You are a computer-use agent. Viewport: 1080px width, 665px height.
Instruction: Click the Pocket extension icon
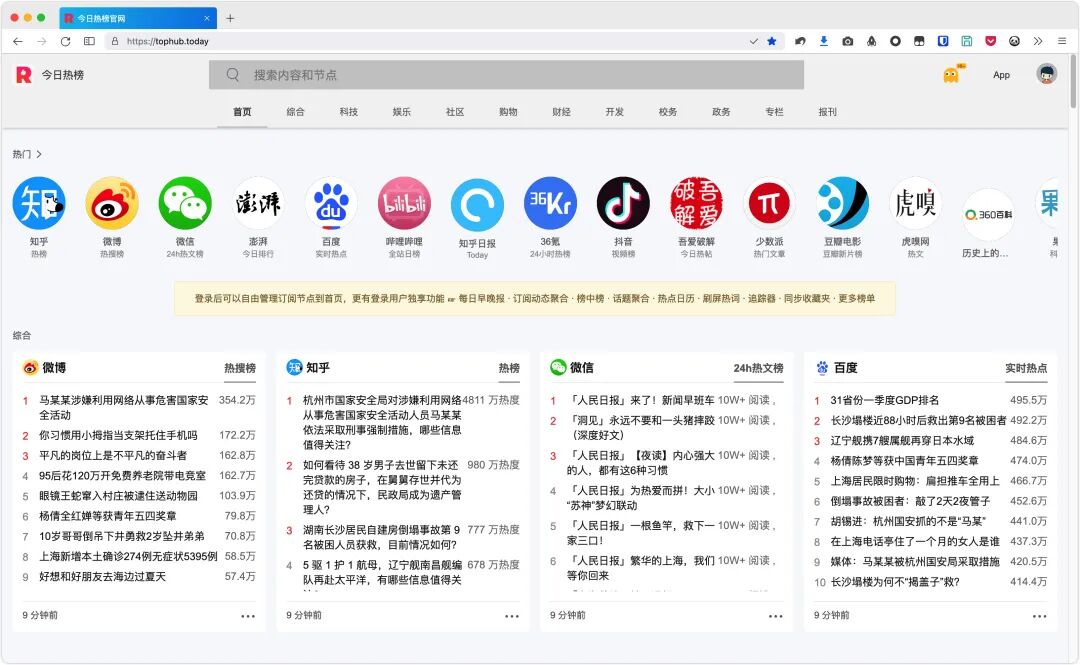pyautogui.click(x=990, y=41)
